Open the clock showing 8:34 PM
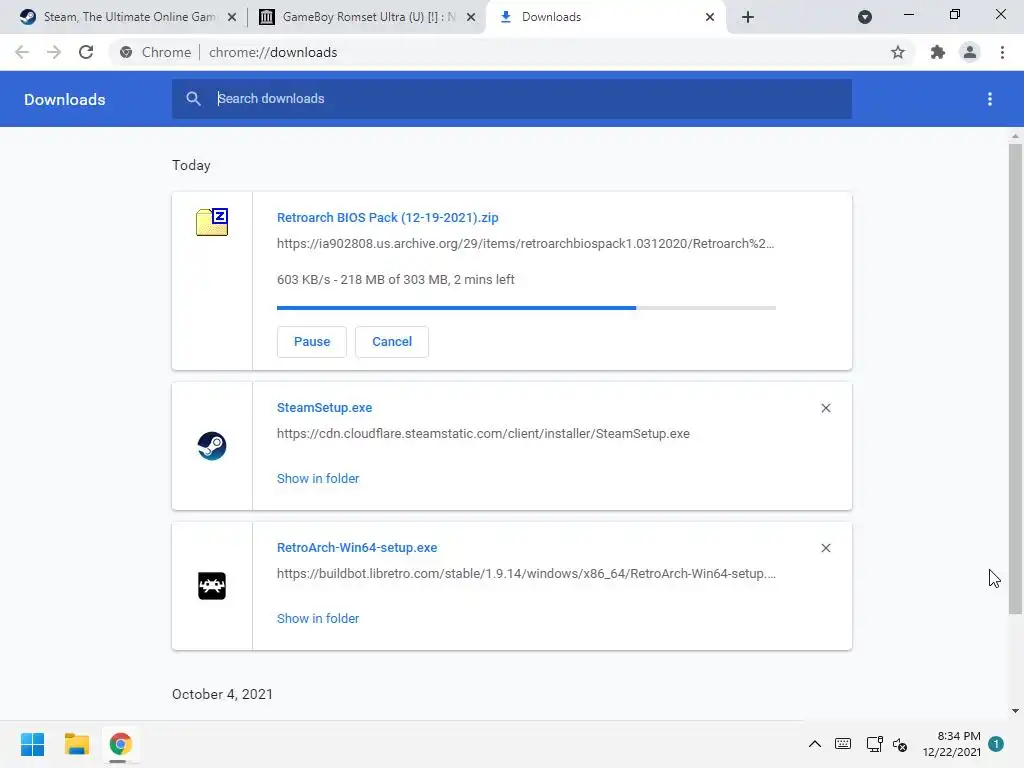This screenshot has height=768, width=1024. pyautogui.click(x=952, y=744)
